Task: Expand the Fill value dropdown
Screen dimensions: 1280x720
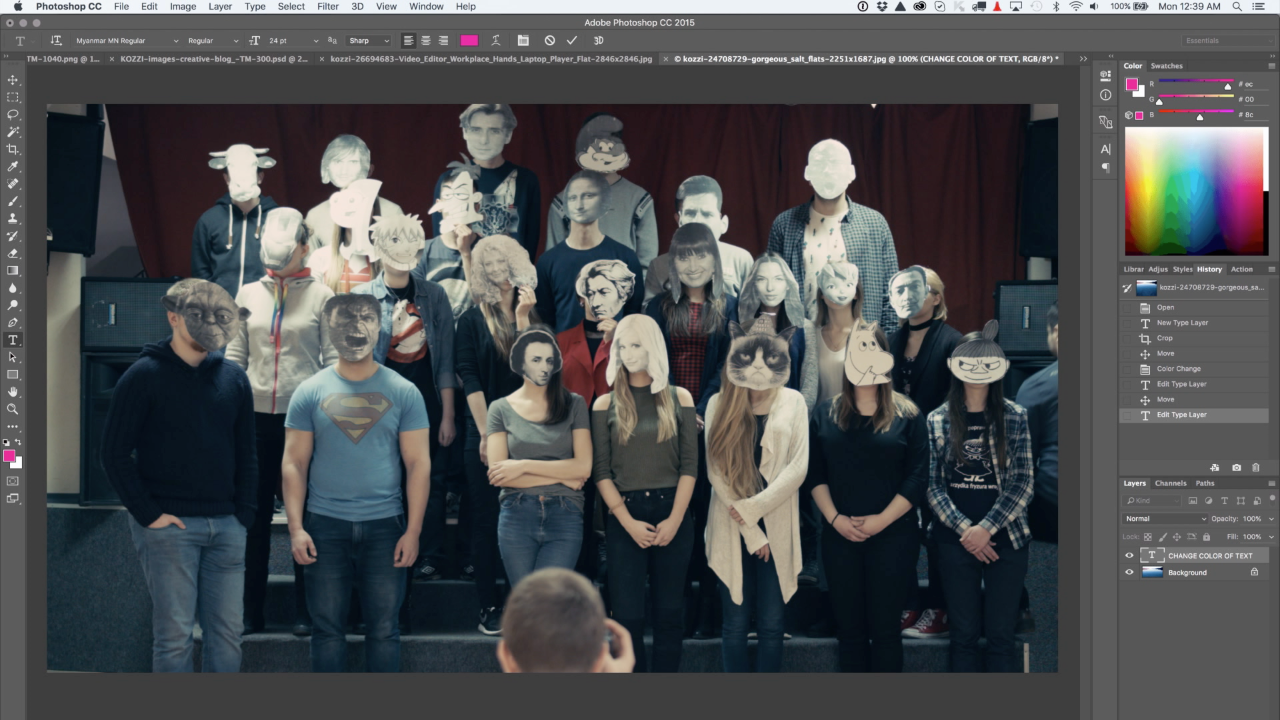Action: pos(1271,537)
